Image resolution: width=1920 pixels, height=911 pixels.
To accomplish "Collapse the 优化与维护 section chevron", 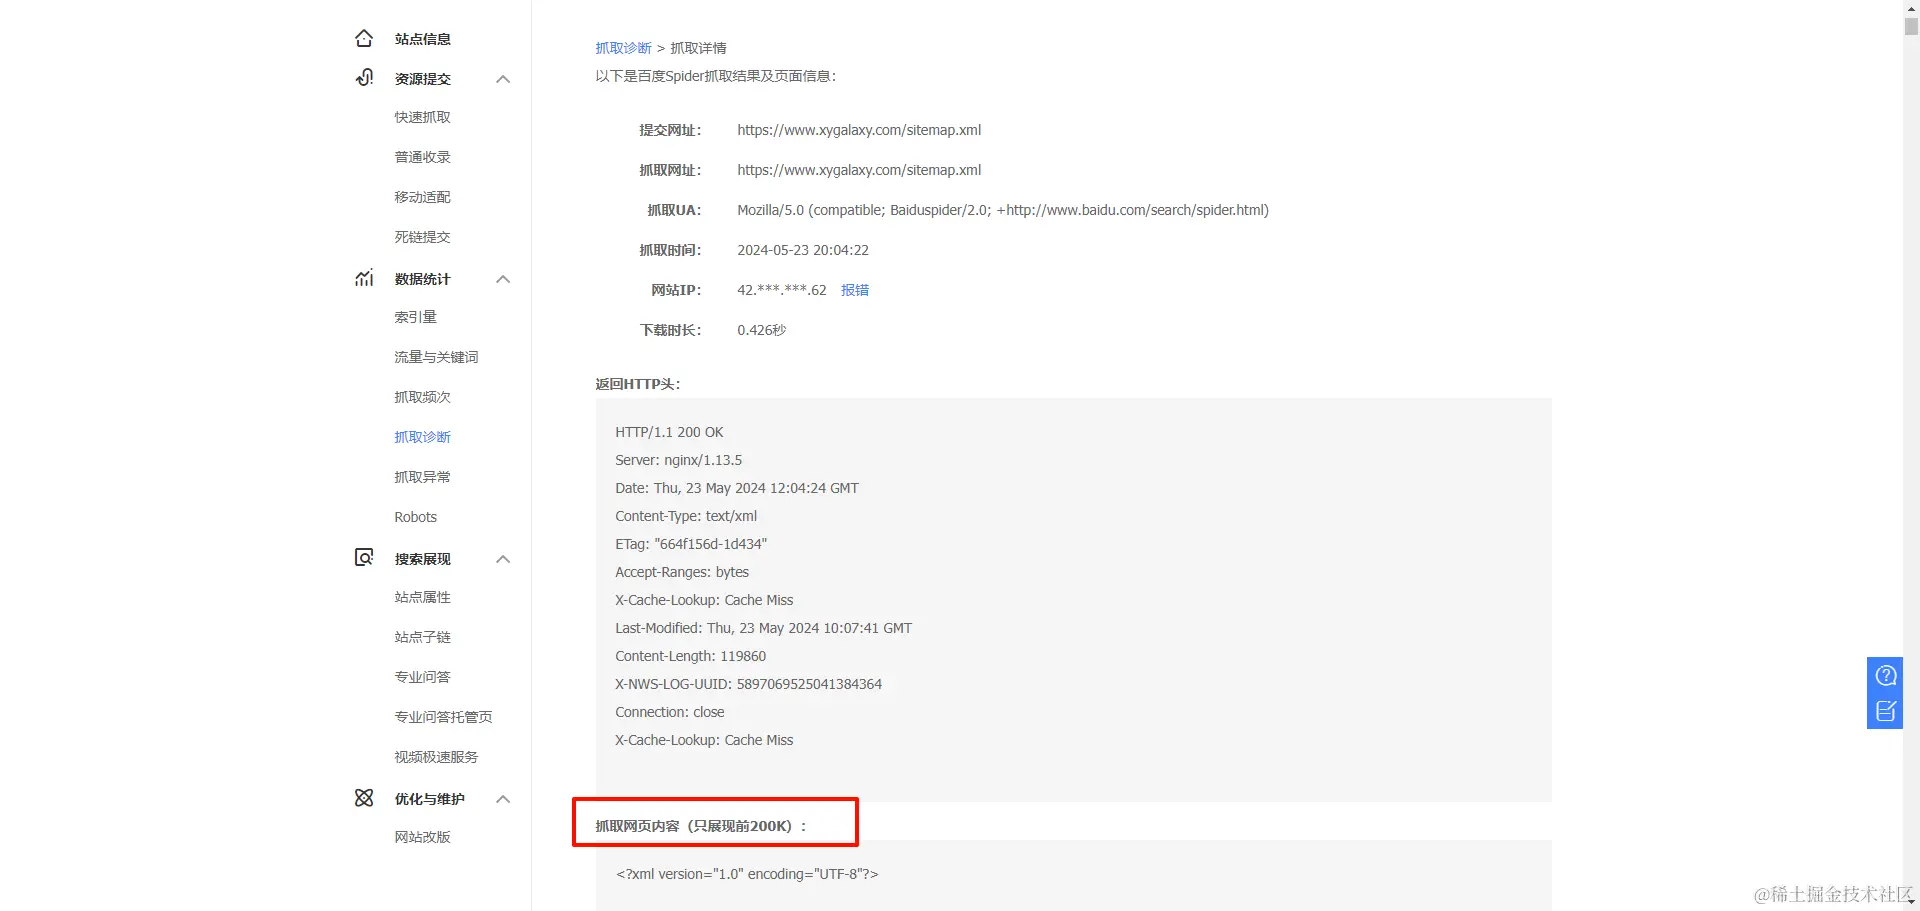I will tap(503, 798).
